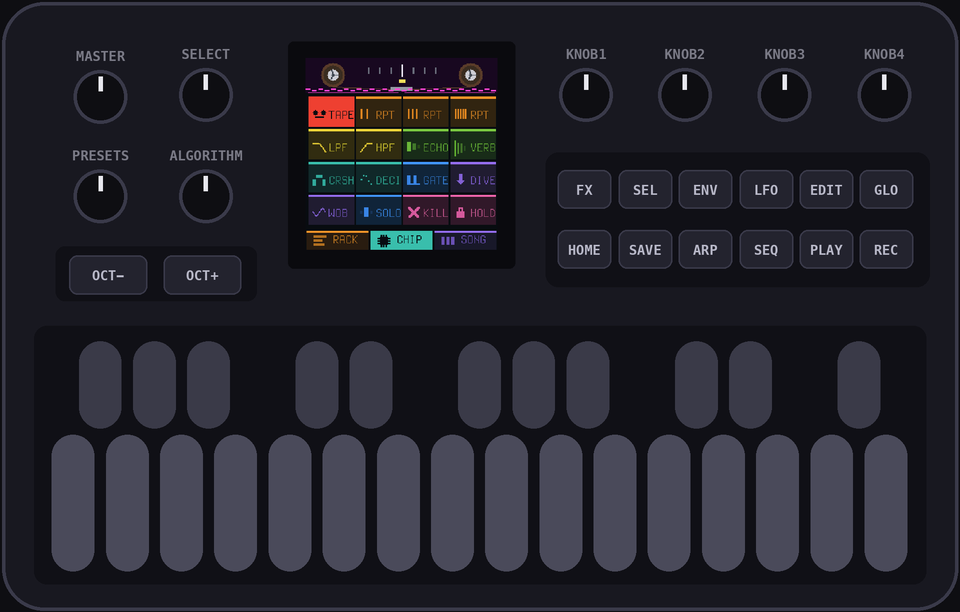Image resolution: width=960 pixels, height=612 pixels.
Task: Select the three-bar RPT repeat pad
Action: (426, 112)
